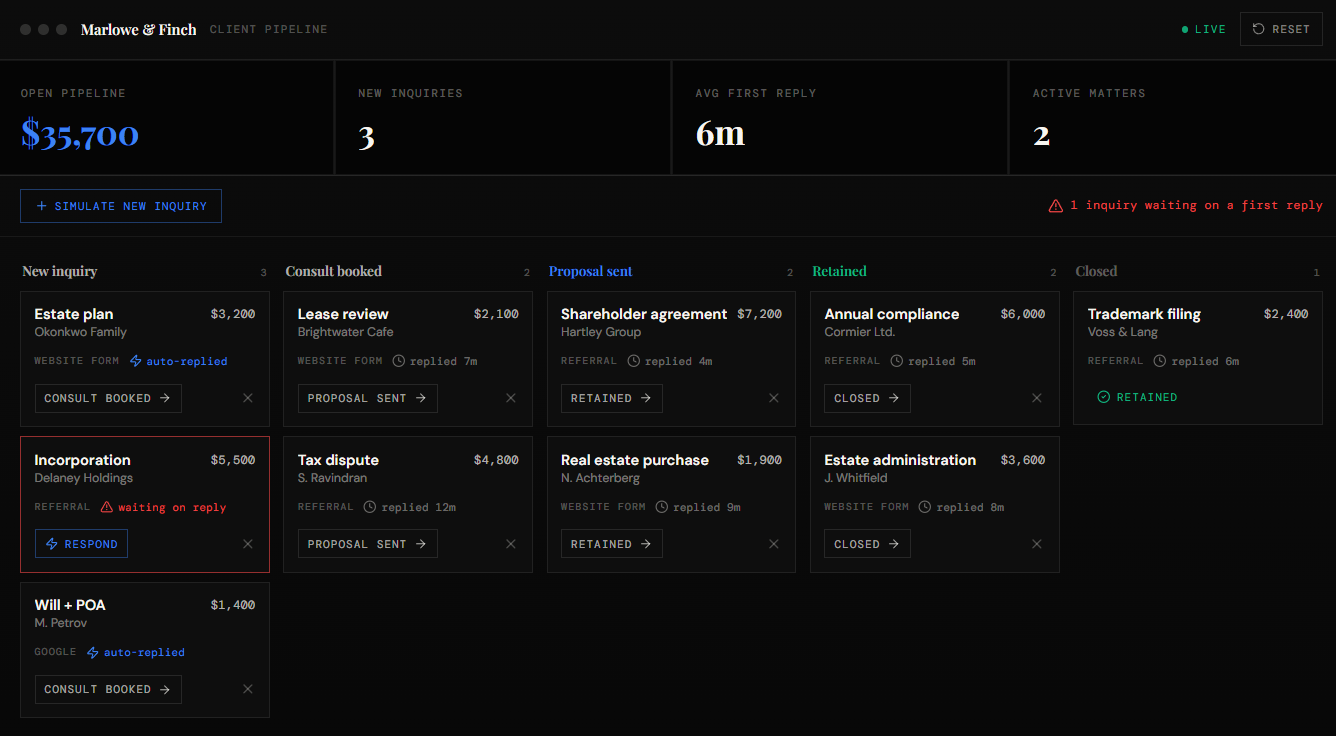
Task: Click the Brightwater Cafe client name
Action: (346, 332)
